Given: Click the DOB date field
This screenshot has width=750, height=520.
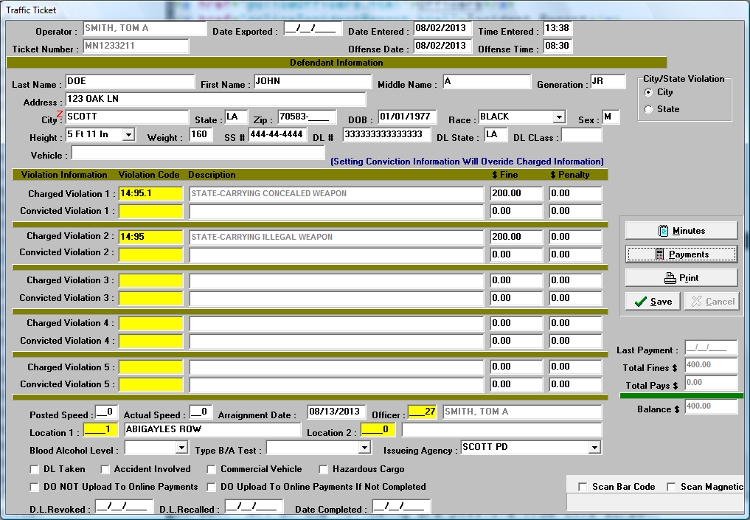Looking at the screenshot, I should (407, 117).
